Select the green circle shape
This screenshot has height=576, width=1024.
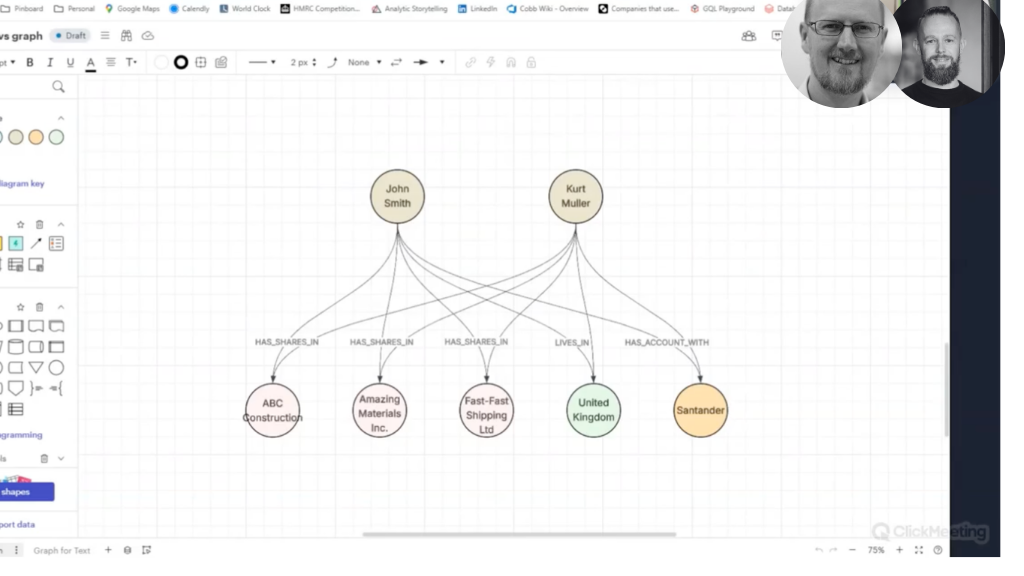(x=56, y=137)
